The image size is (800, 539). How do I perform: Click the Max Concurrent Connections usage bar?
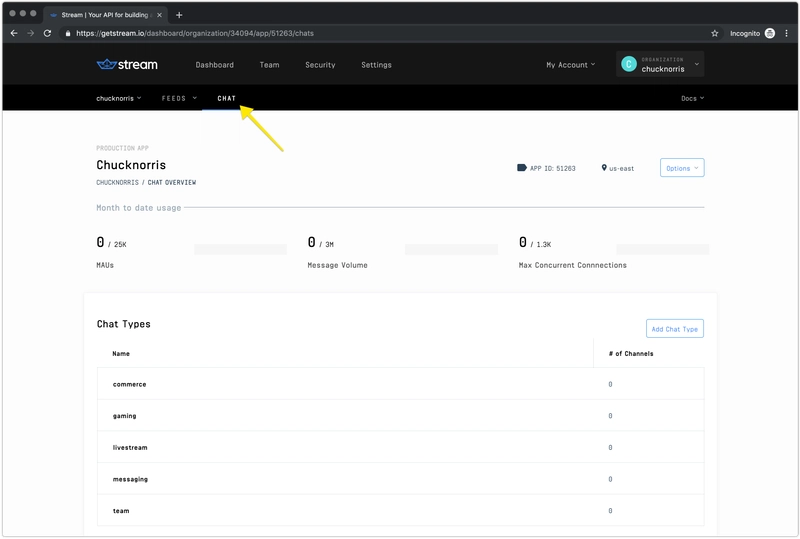click(x=663, y=250)
